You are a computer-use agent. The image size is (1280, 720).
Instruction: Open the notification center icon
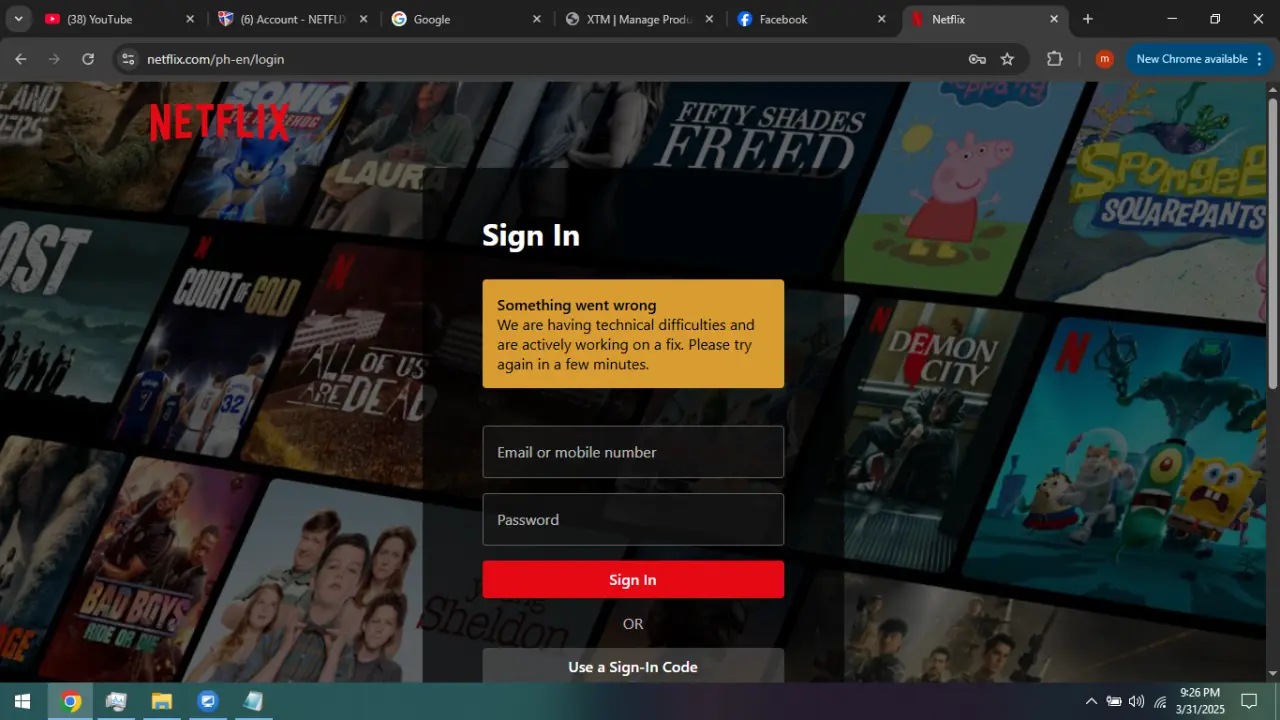pos(1249,701)
